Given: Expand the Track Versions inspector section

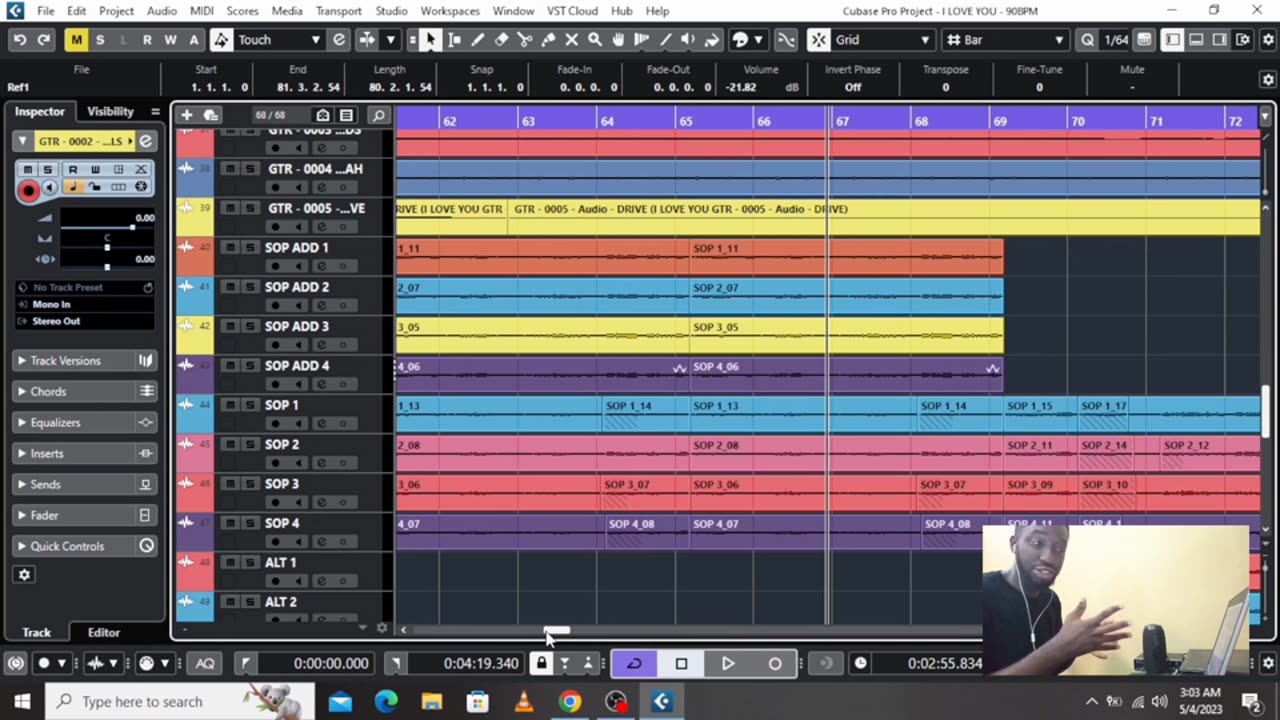Looking at the screenshot, I should coord(85,360).
